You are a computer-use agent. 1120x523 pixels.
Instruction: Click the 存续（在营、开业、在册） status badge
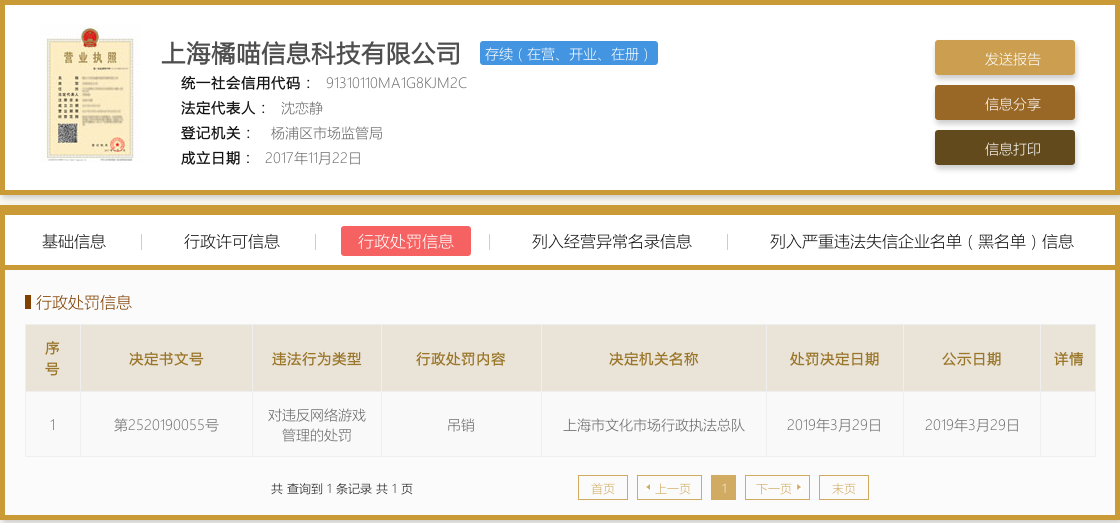pyautogui.click(x=568, y=54)
